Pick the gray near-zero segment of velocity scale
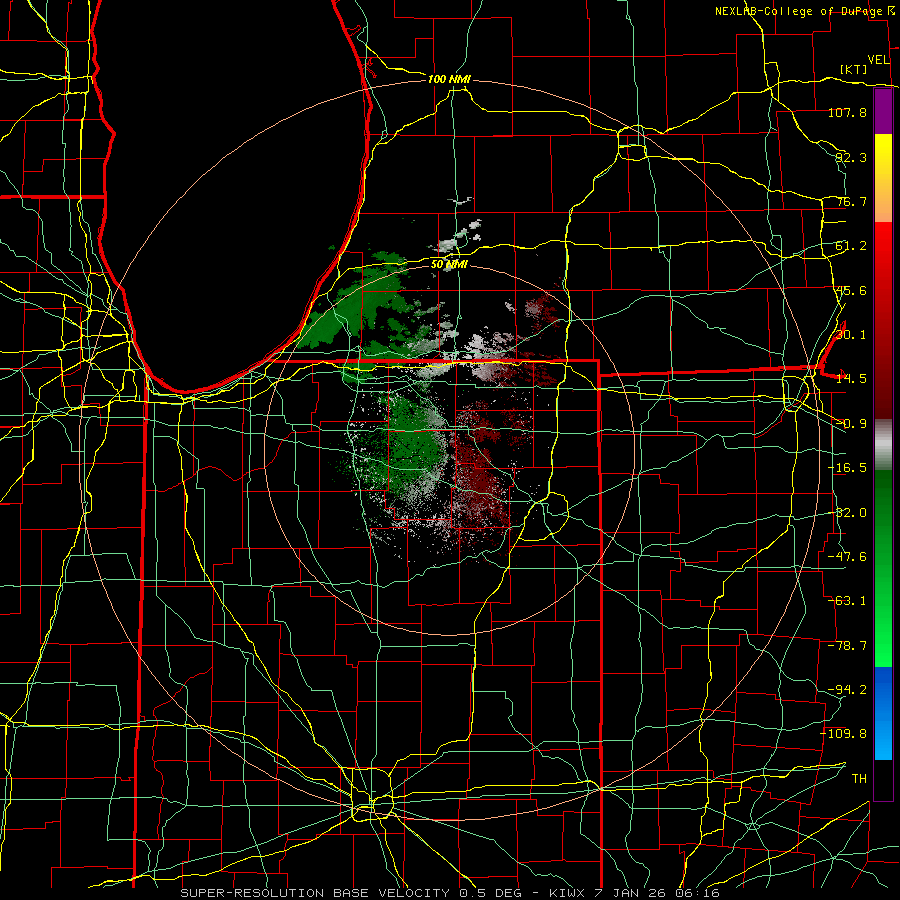The width and height of the screenshot is (900, 900). click(x=883, y=444)
